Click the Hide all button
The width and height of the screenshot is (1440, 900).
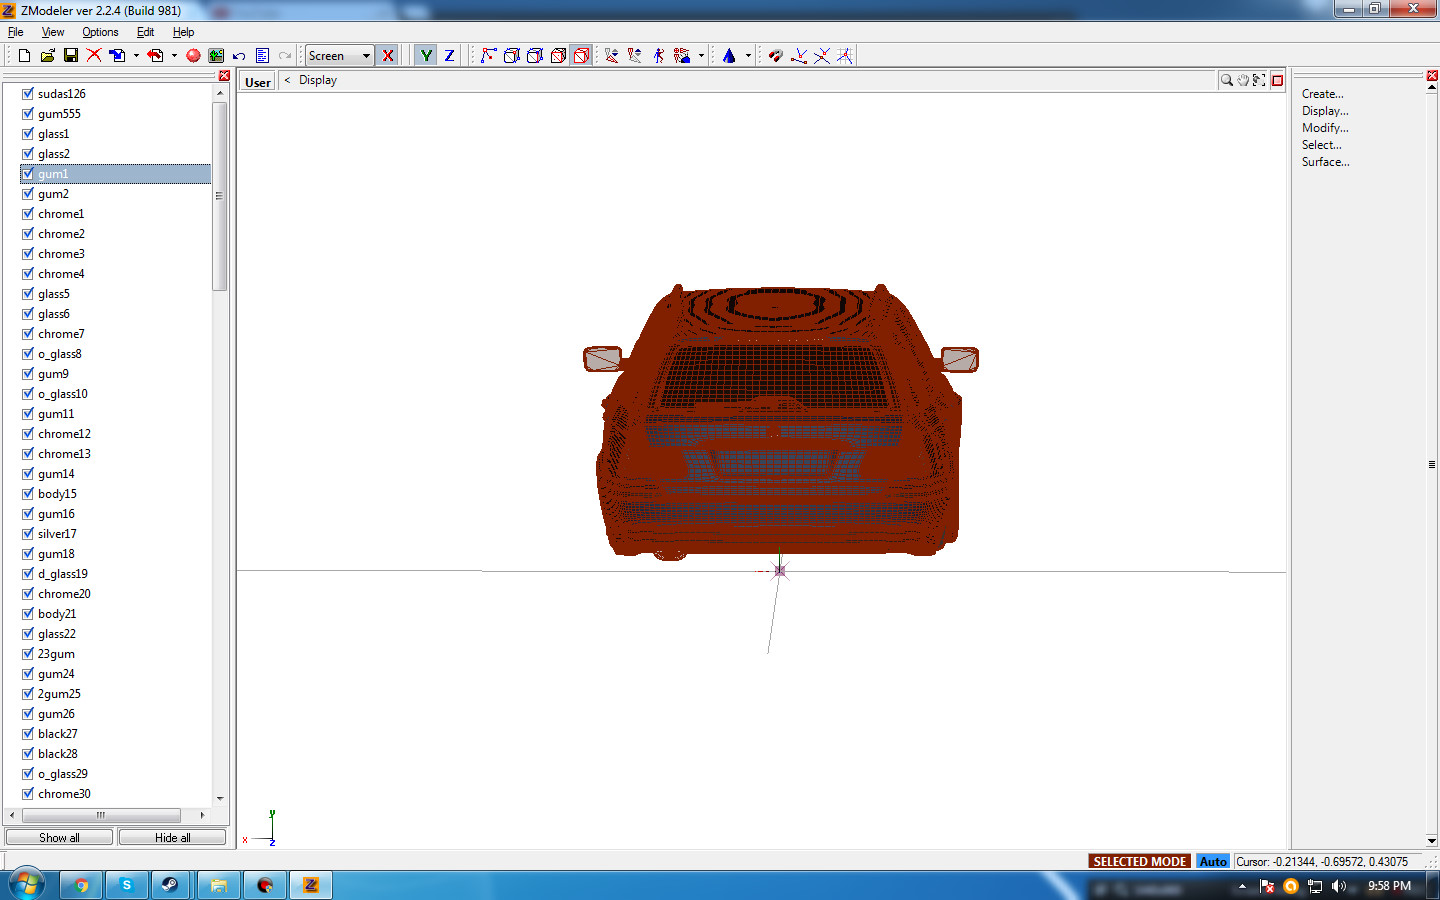[x=172, y=837]
